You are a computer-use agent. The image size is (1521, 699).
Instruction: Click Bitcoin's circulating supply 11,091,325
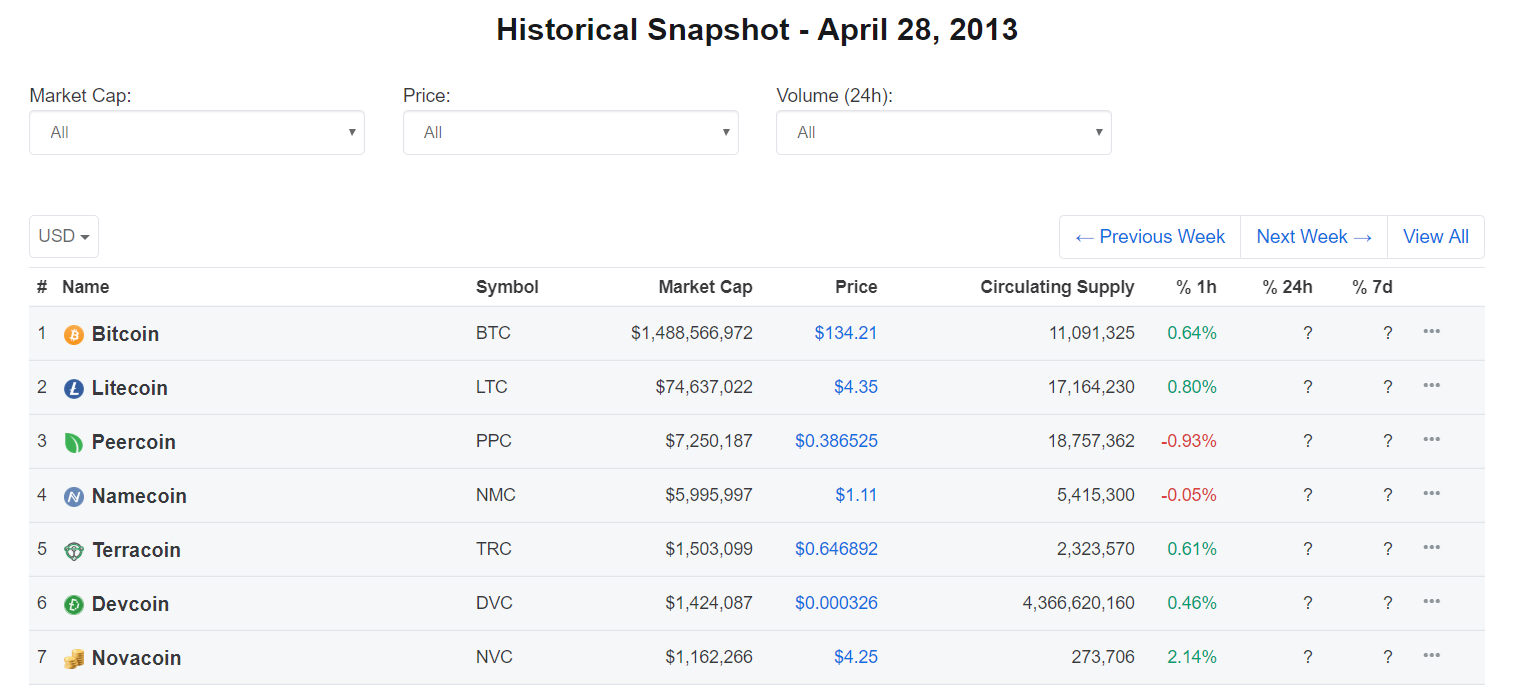coord(1092,333)
